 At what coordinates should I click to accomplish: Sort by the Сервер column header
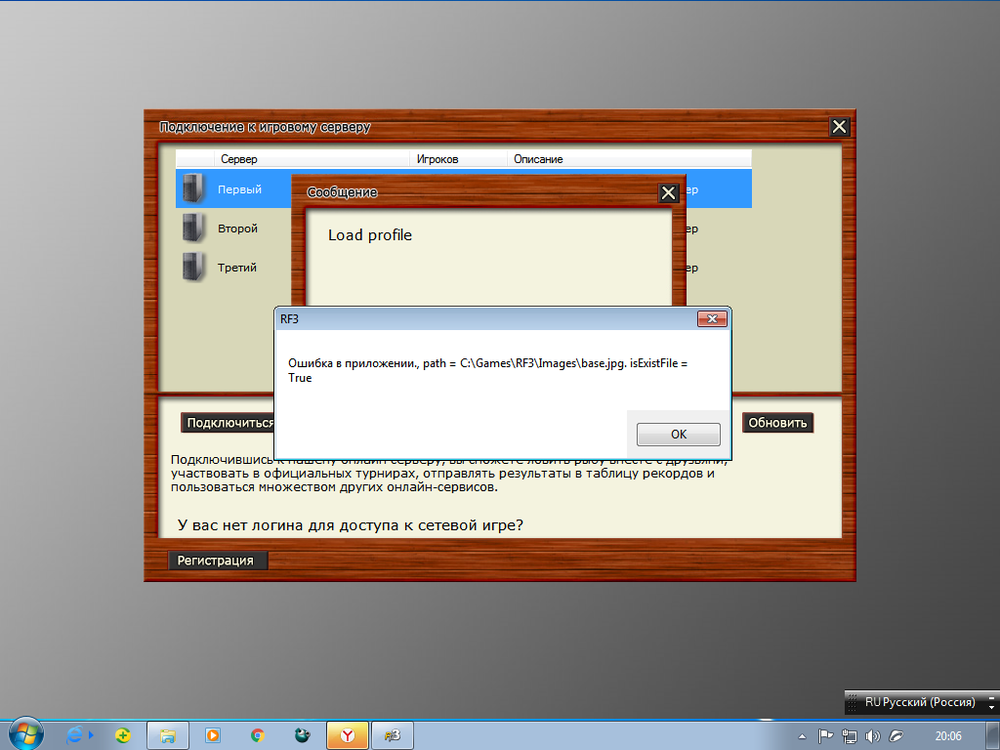(239, 159)
